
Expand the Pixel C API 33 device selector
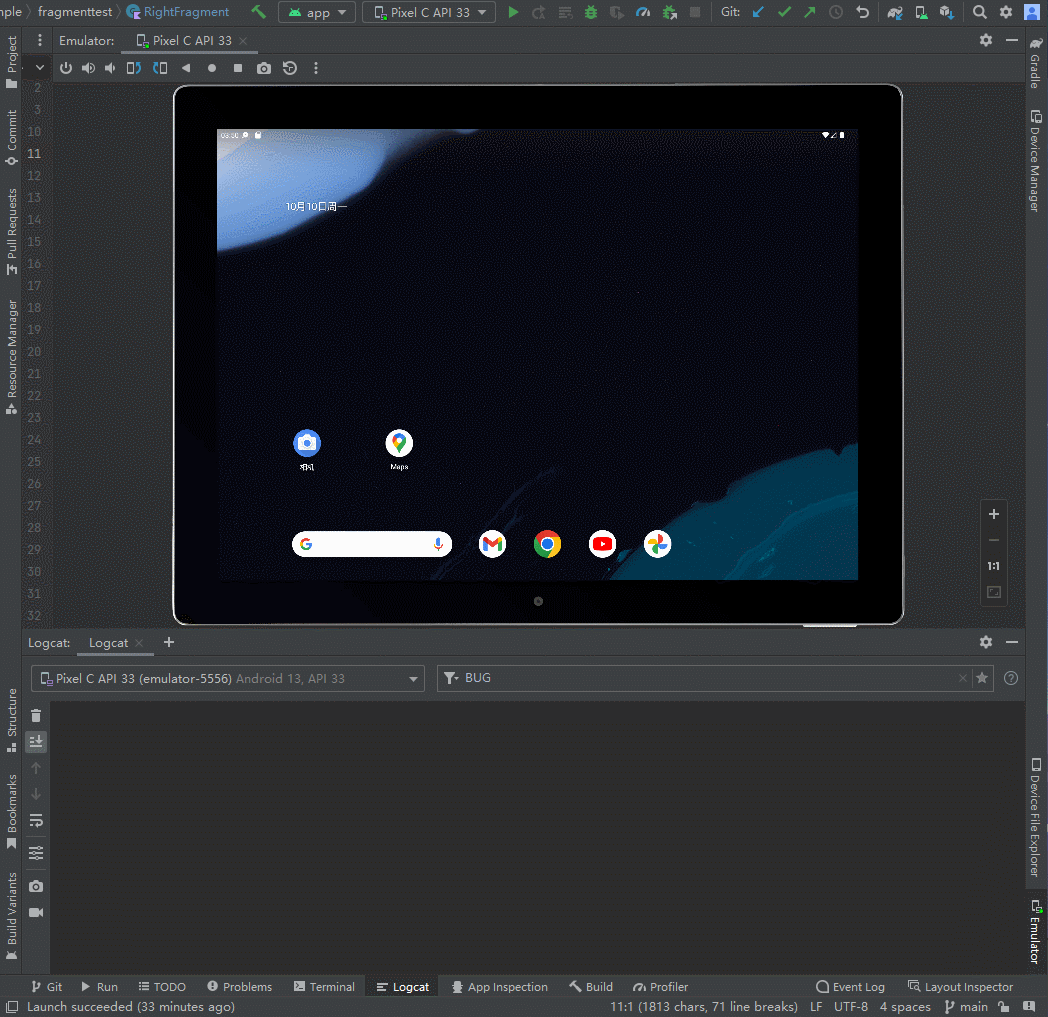coord(428,12)
